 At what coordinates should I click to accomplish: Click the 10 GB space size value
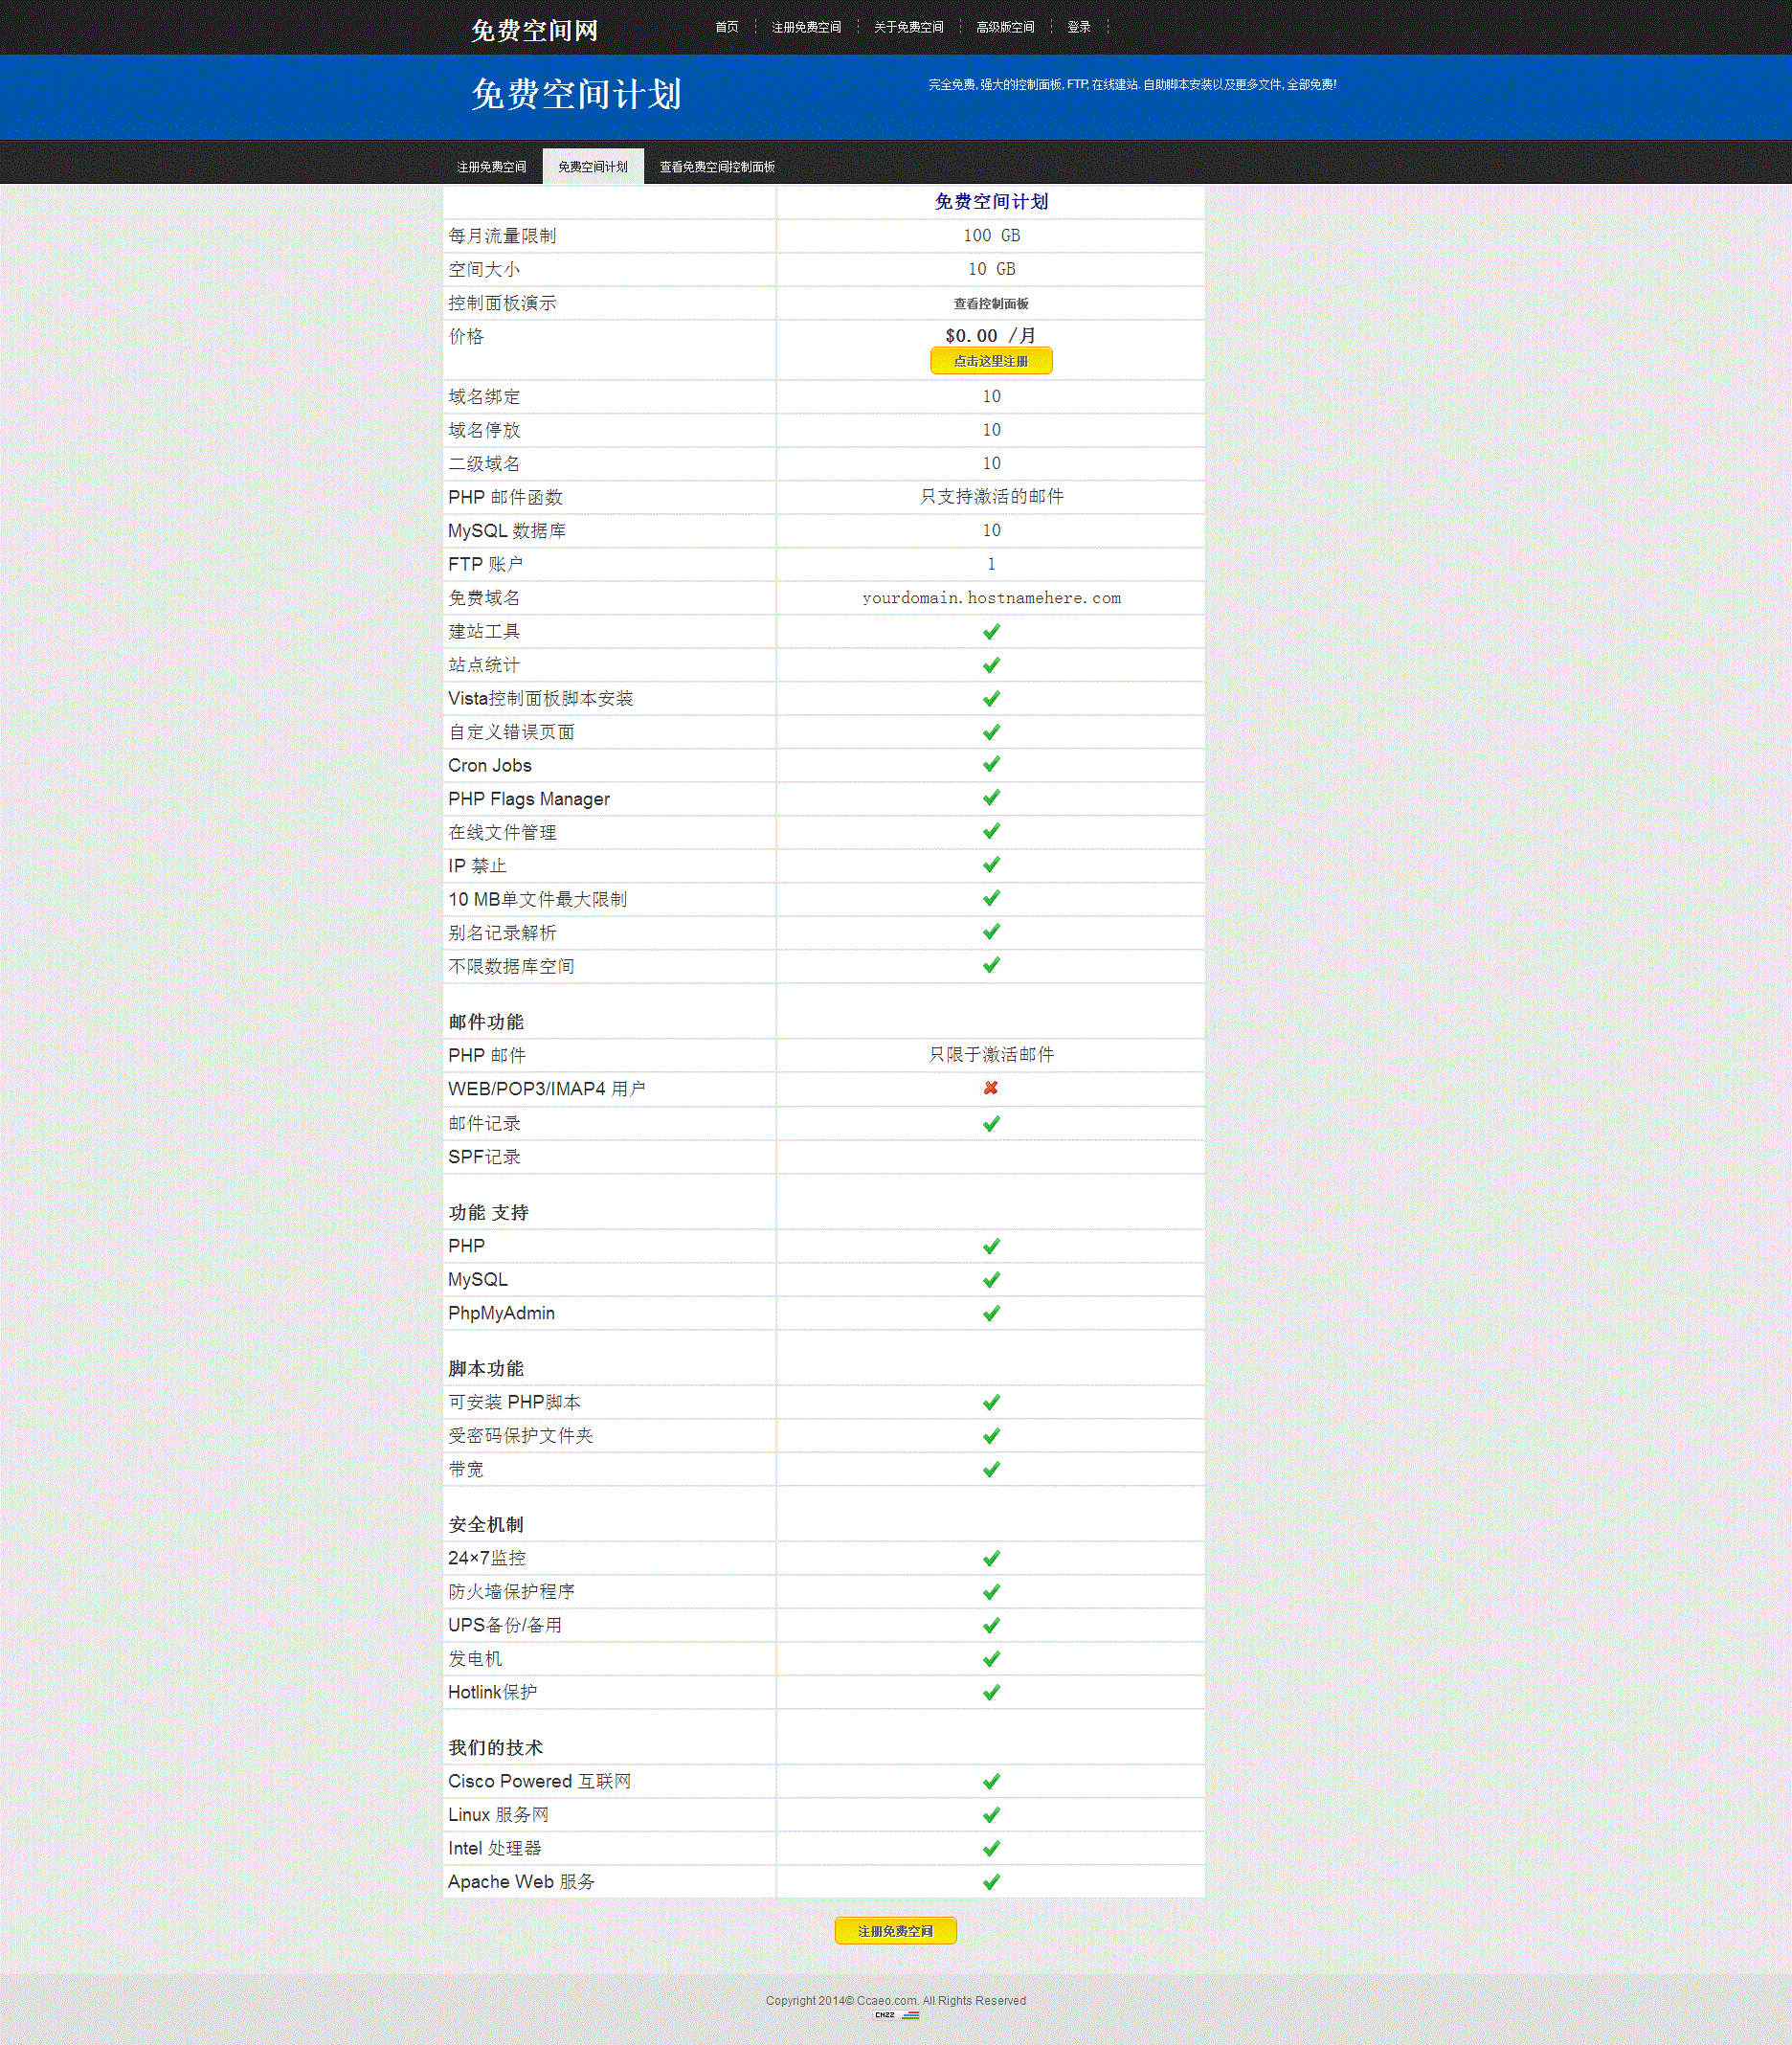point(991,269)
